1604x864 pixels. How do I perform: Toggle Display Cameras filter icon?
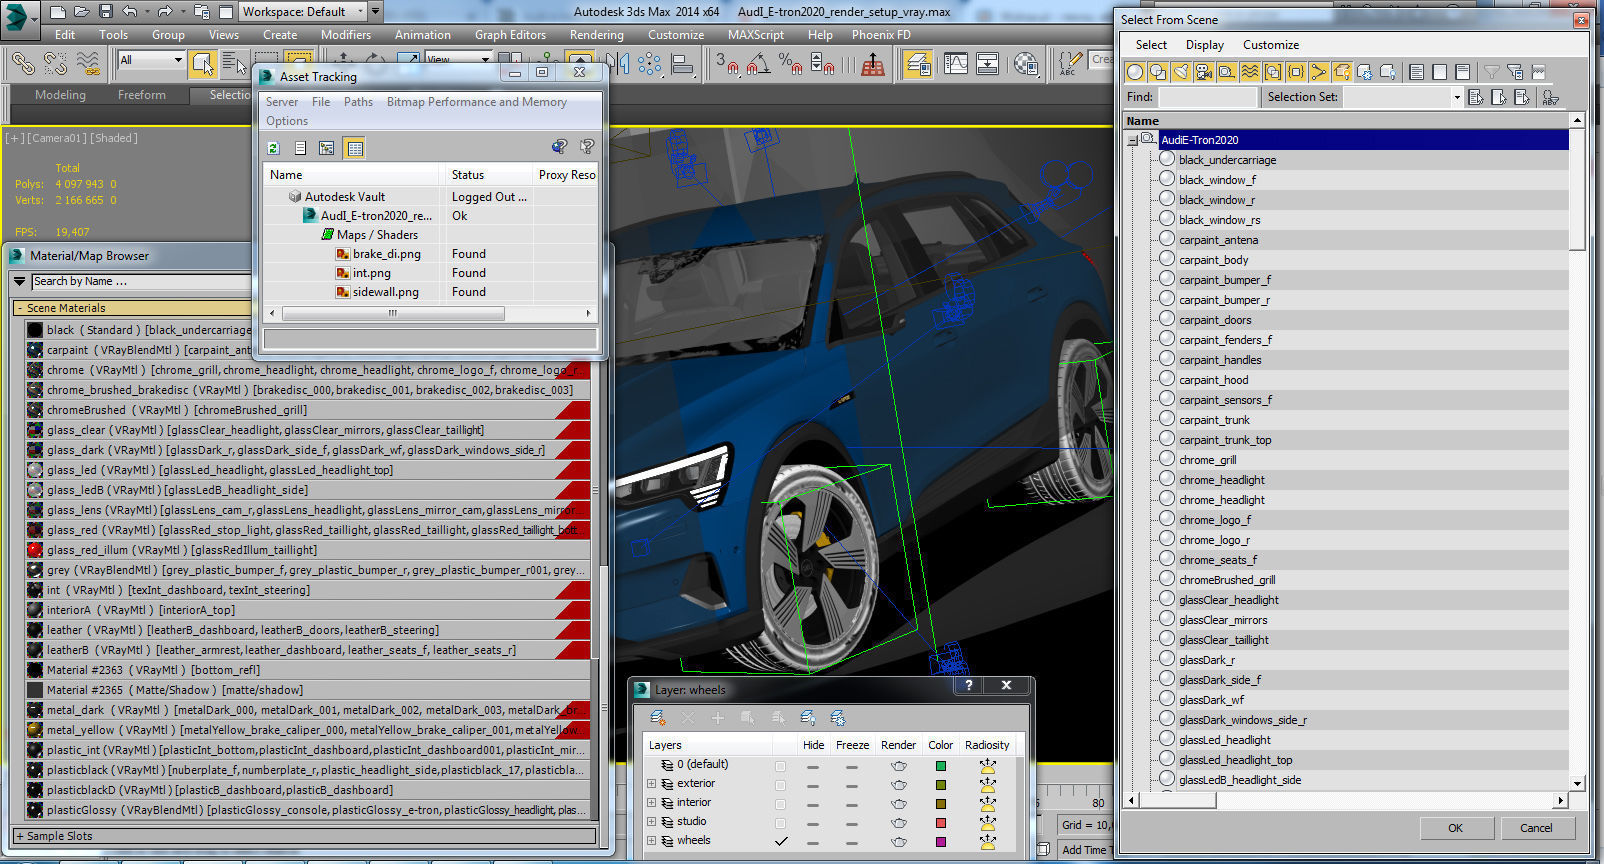[1203, 72]
